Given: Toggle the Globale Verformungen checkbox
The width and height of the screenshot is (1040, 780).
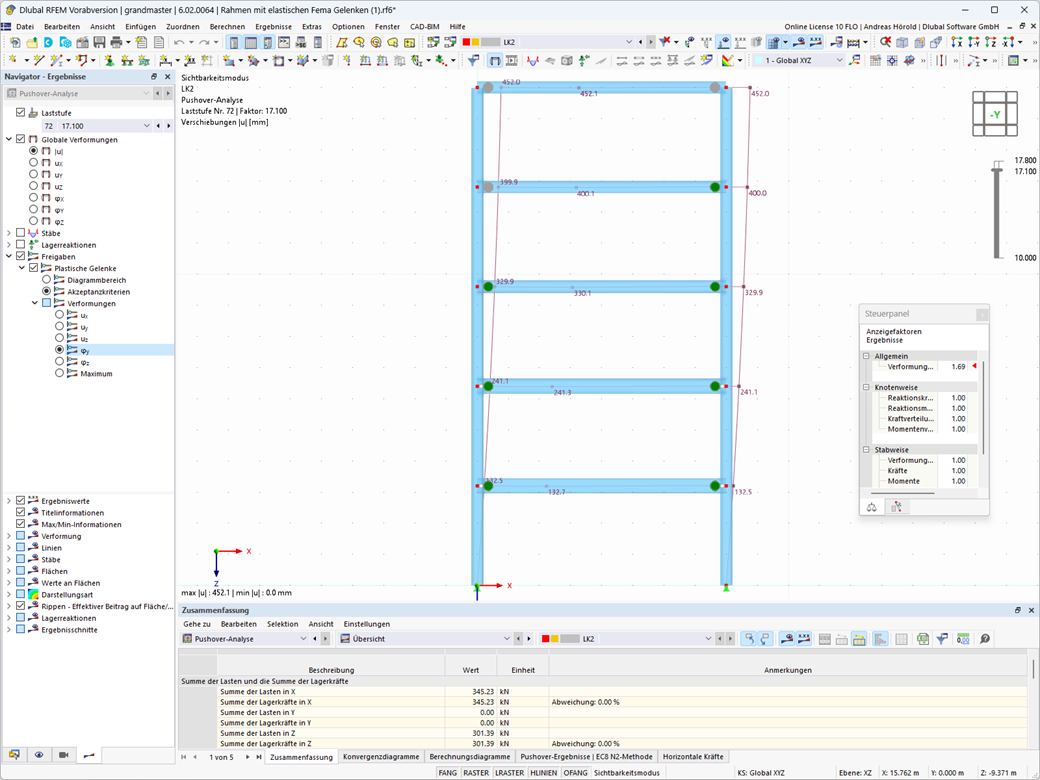Looking at the screenshot, I should pyautogui.click(x=21, y=139).
